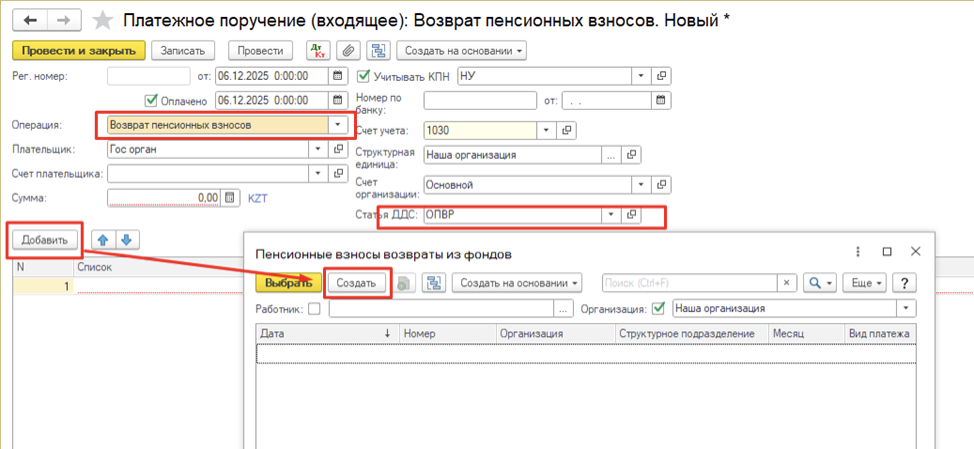Move row down with blue arrow

tap(126, 239)
